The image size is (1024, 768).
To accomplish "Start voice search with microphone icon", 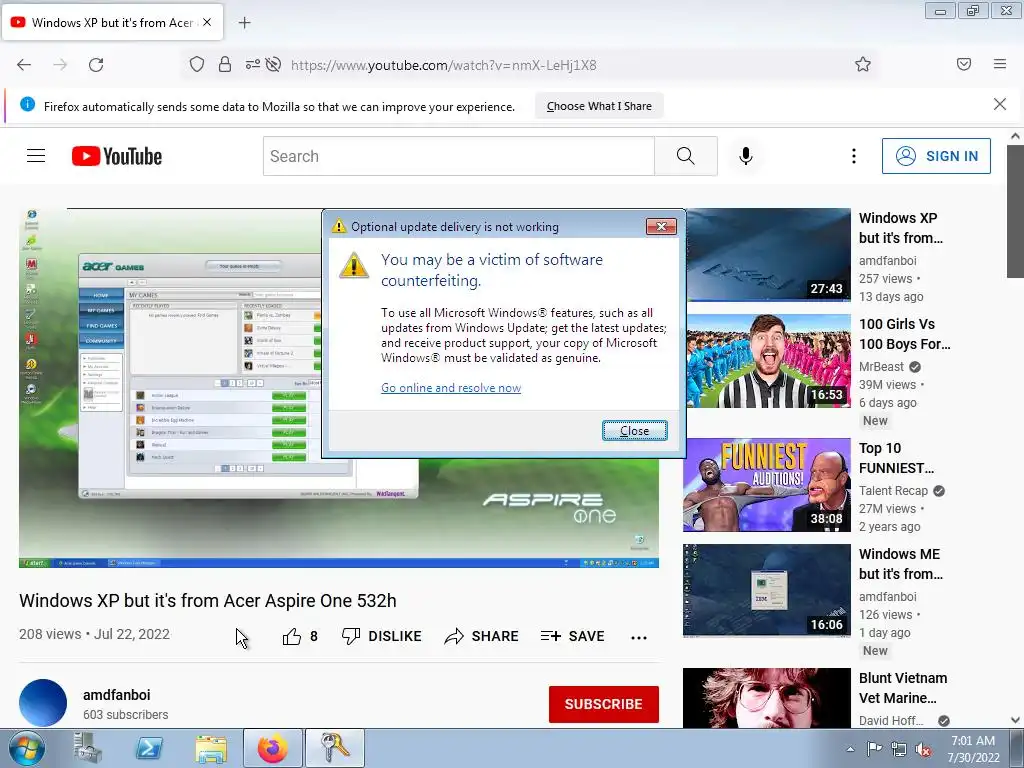I will coord(746,156).
